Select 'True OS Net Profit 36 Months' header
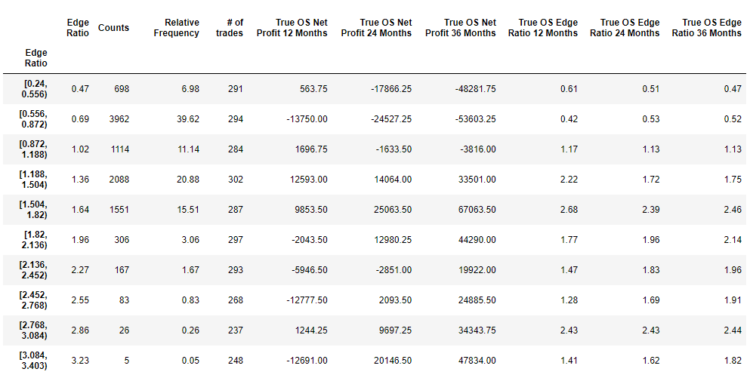This screenshot has height=378, width=750. tap(460, 28)
